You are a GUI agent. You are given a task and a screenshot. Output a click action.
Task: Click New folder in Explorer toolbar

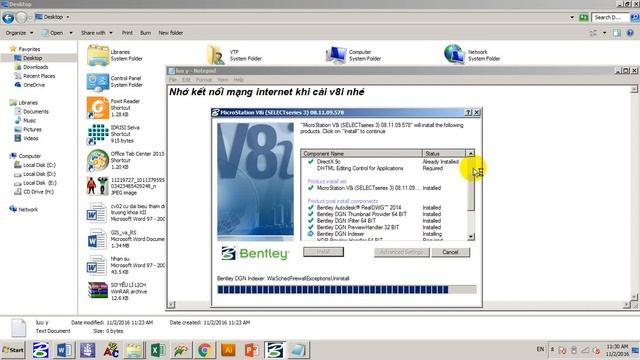(171, 33)
